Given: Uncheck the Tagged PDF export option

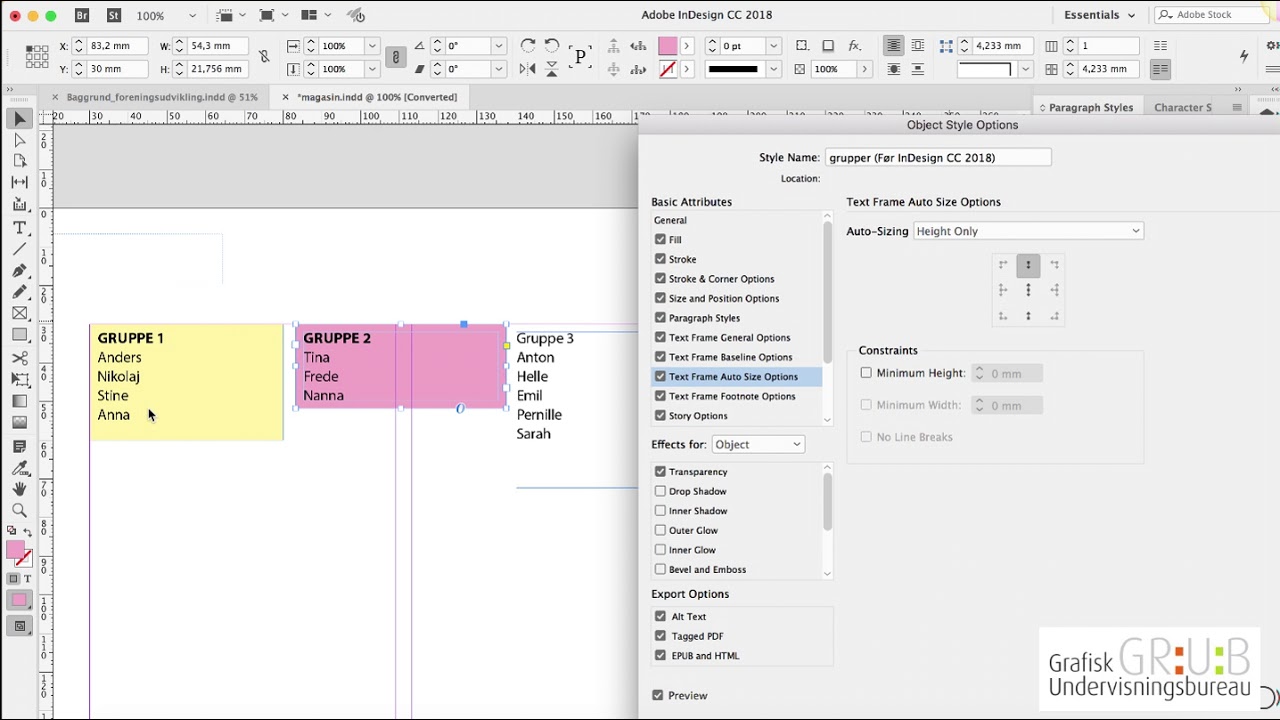Looking at the screenshot, I should pyautogui.click(x=660, y=636).
